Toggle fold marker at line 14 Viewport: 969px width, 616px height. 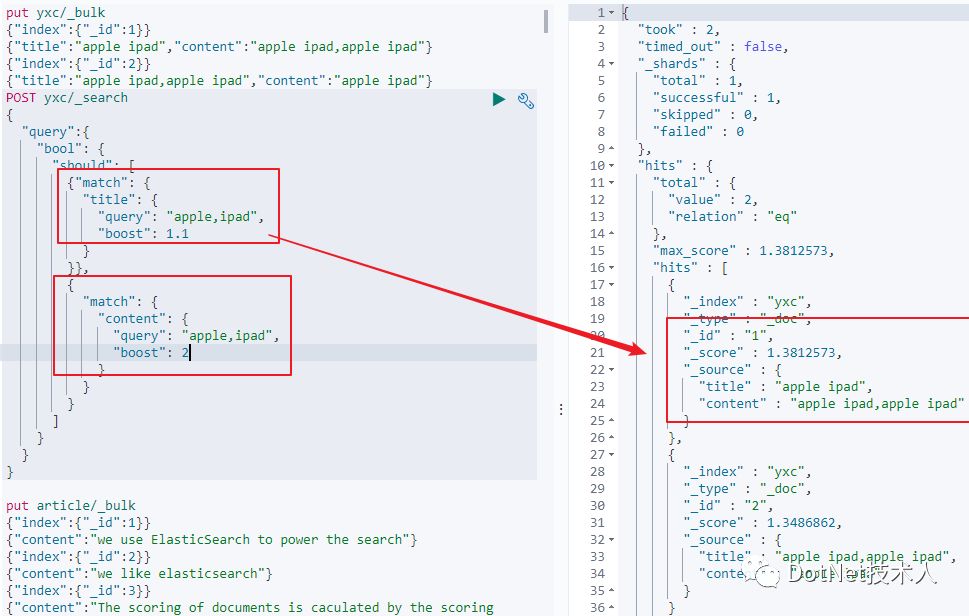click(x=612, y=234)
